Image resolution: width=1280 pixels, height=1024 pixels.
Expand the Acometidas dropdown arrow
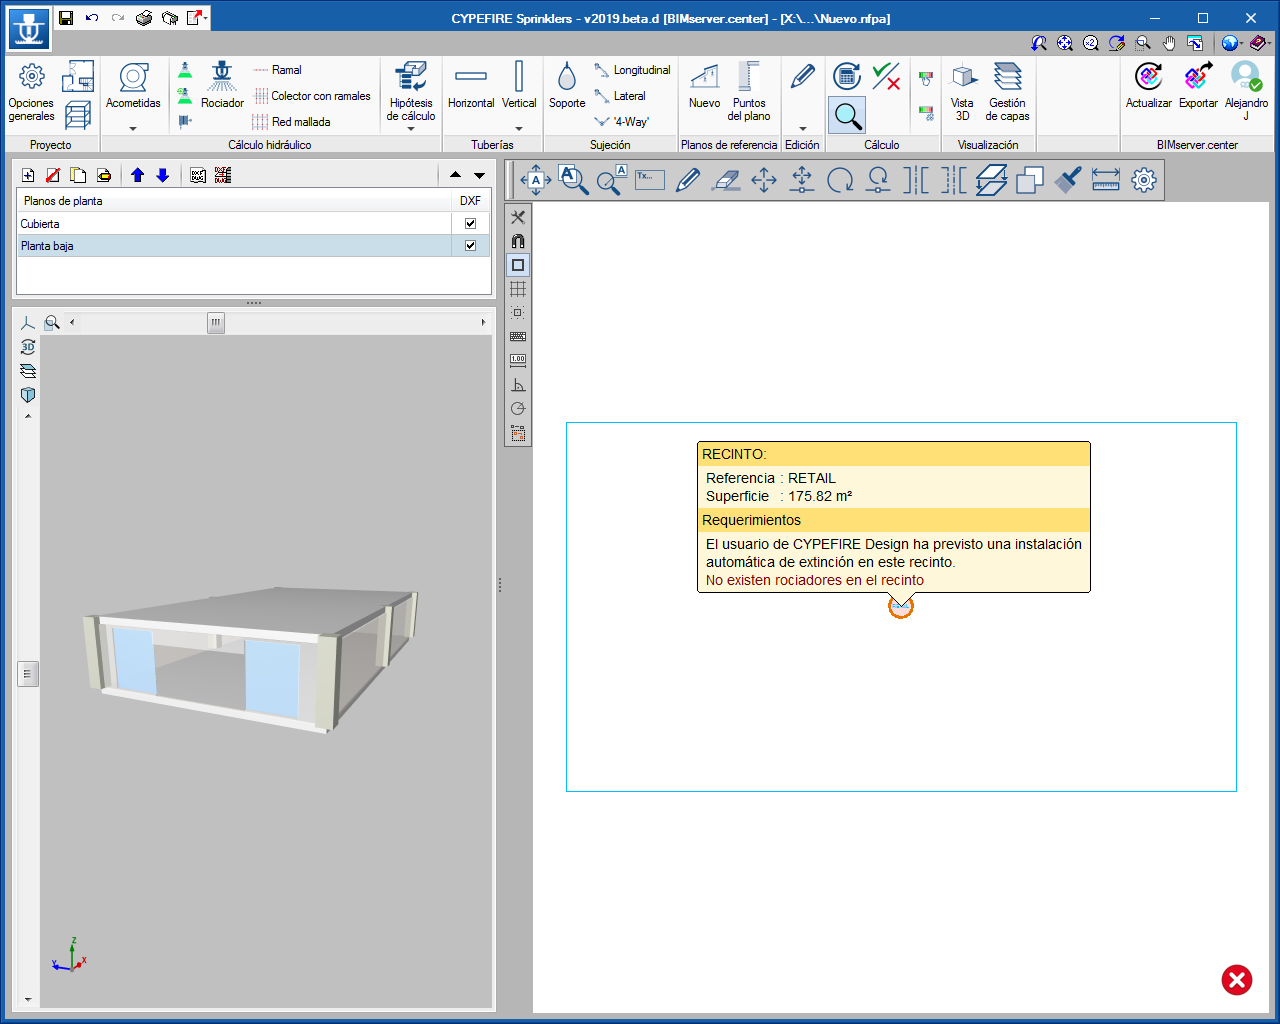133,128
